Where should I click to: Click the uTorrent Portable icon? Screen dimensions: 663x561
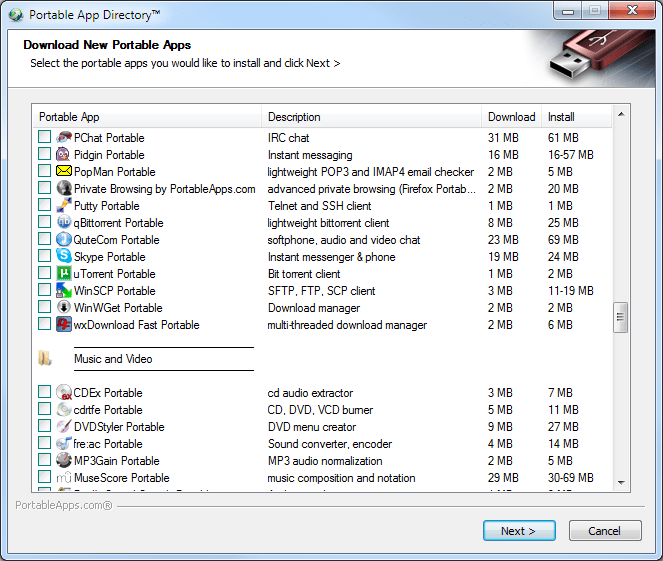pyautogui.click(x=64, y=274)
